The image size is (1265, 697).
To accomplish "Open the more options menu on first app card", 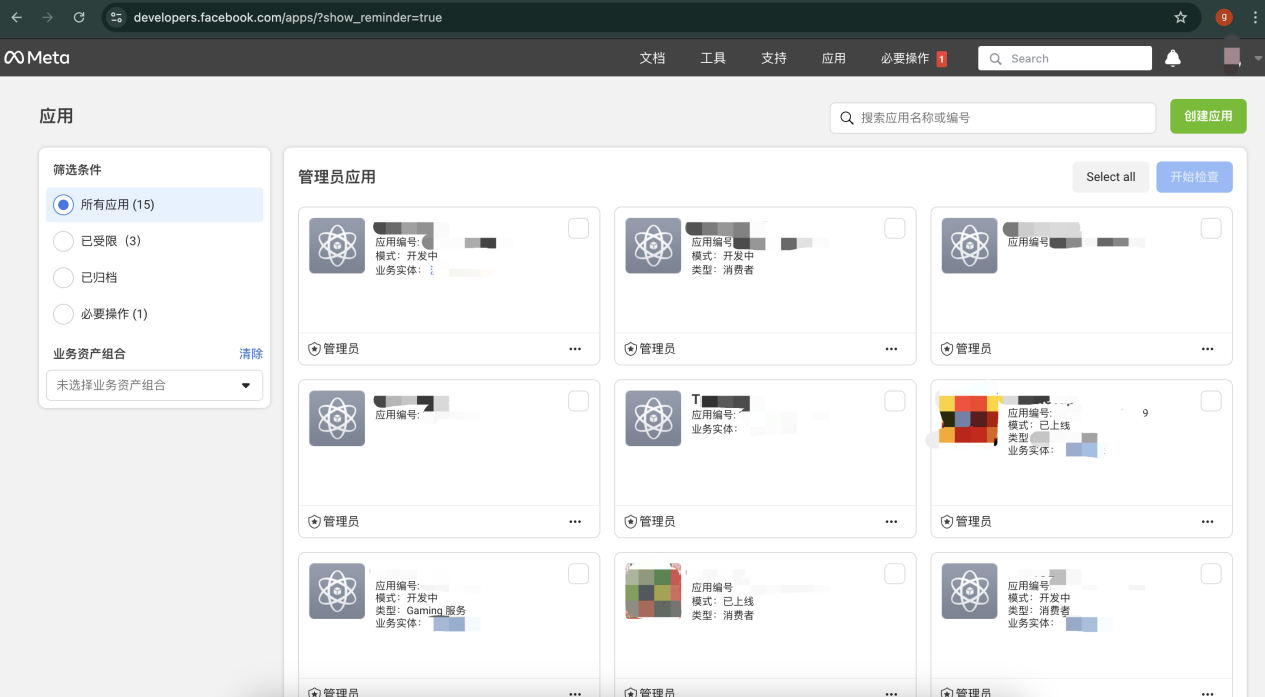I will point(575,349).
